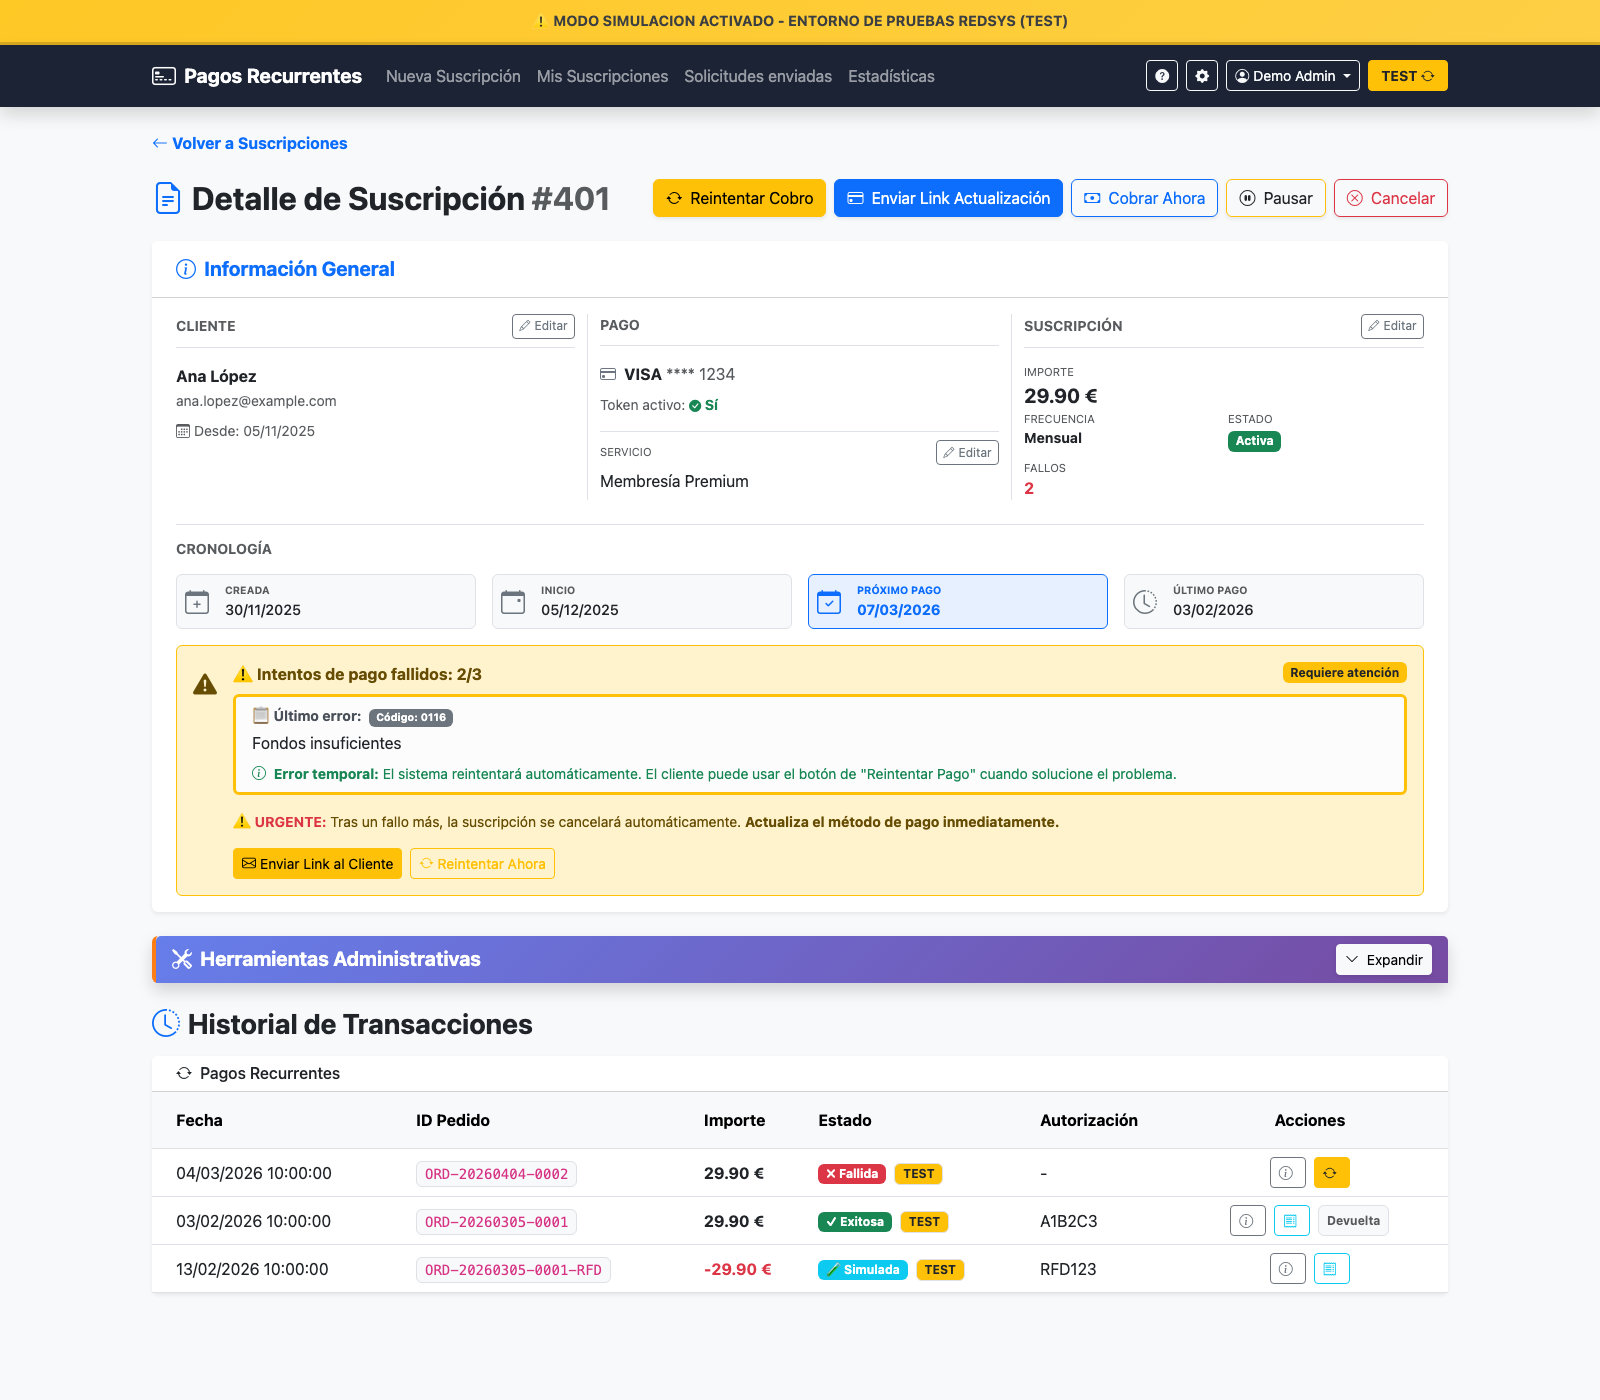Click info icon for the RFD refund row
Screen dimensions: 1600x1400
pos(1287,1268)
